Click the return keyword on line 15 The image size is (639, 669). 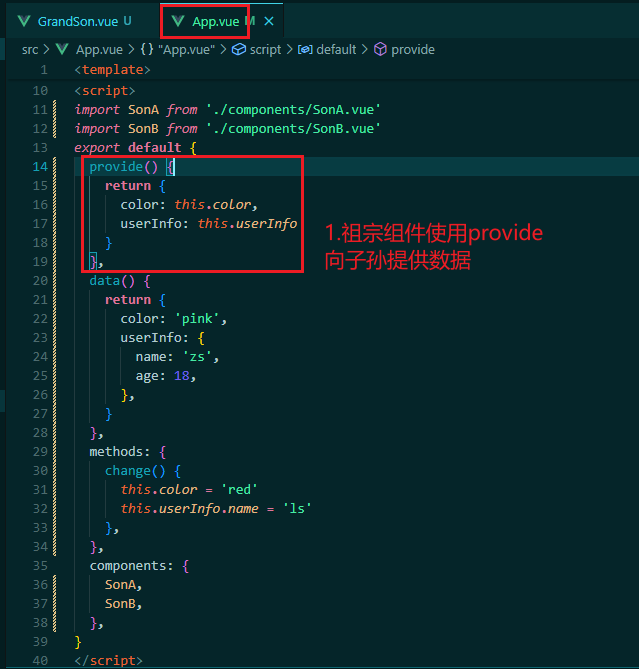128,186
